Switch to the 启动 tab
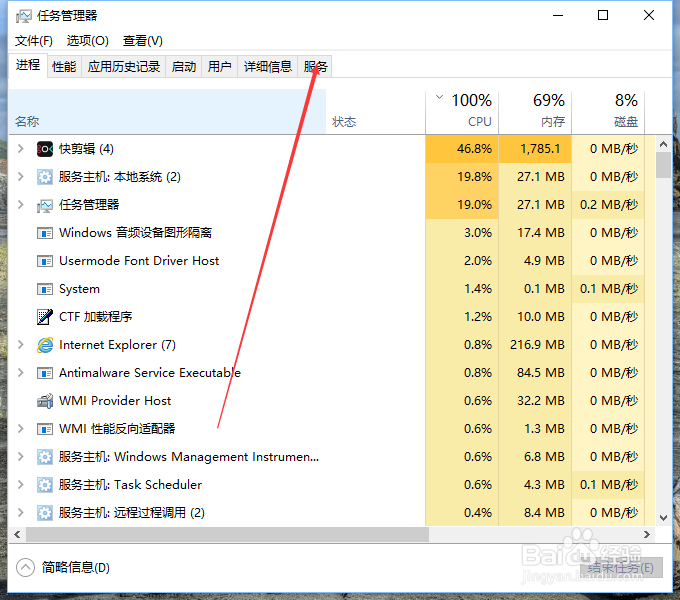 [x=184, y=67]
